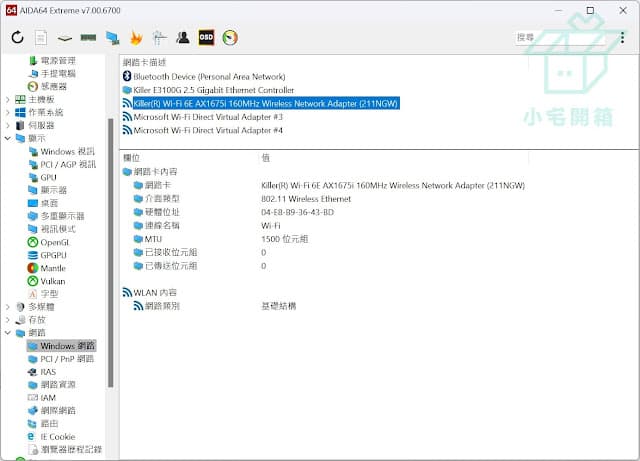
Task: Open the Report page icon
Action: tap(41, 38)
